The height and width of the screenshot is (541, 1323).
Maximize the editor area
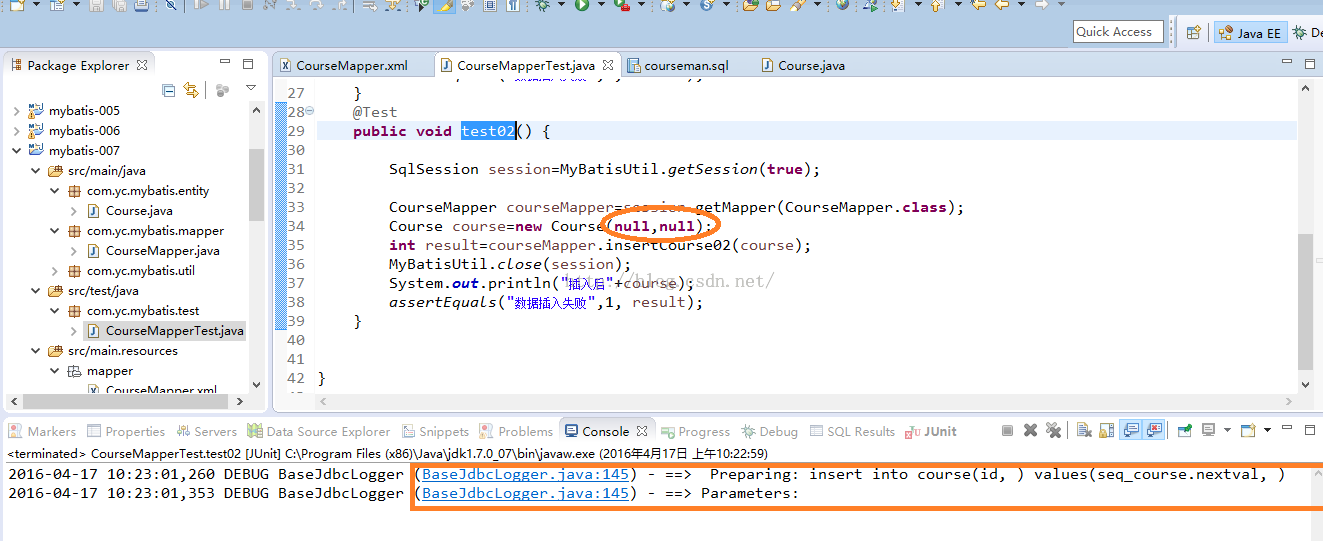1309,63
